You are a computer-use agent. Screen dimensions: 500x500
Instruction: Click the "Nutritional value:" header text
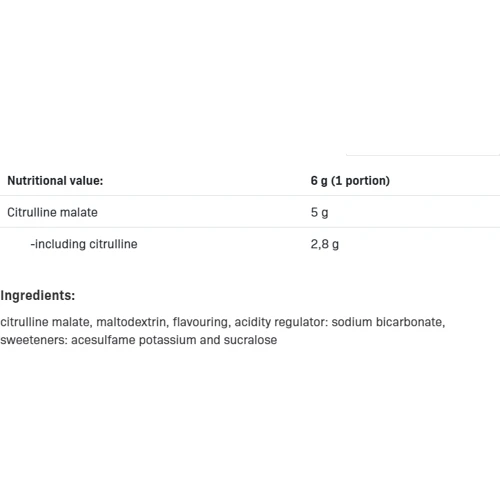tap(55, 181)
